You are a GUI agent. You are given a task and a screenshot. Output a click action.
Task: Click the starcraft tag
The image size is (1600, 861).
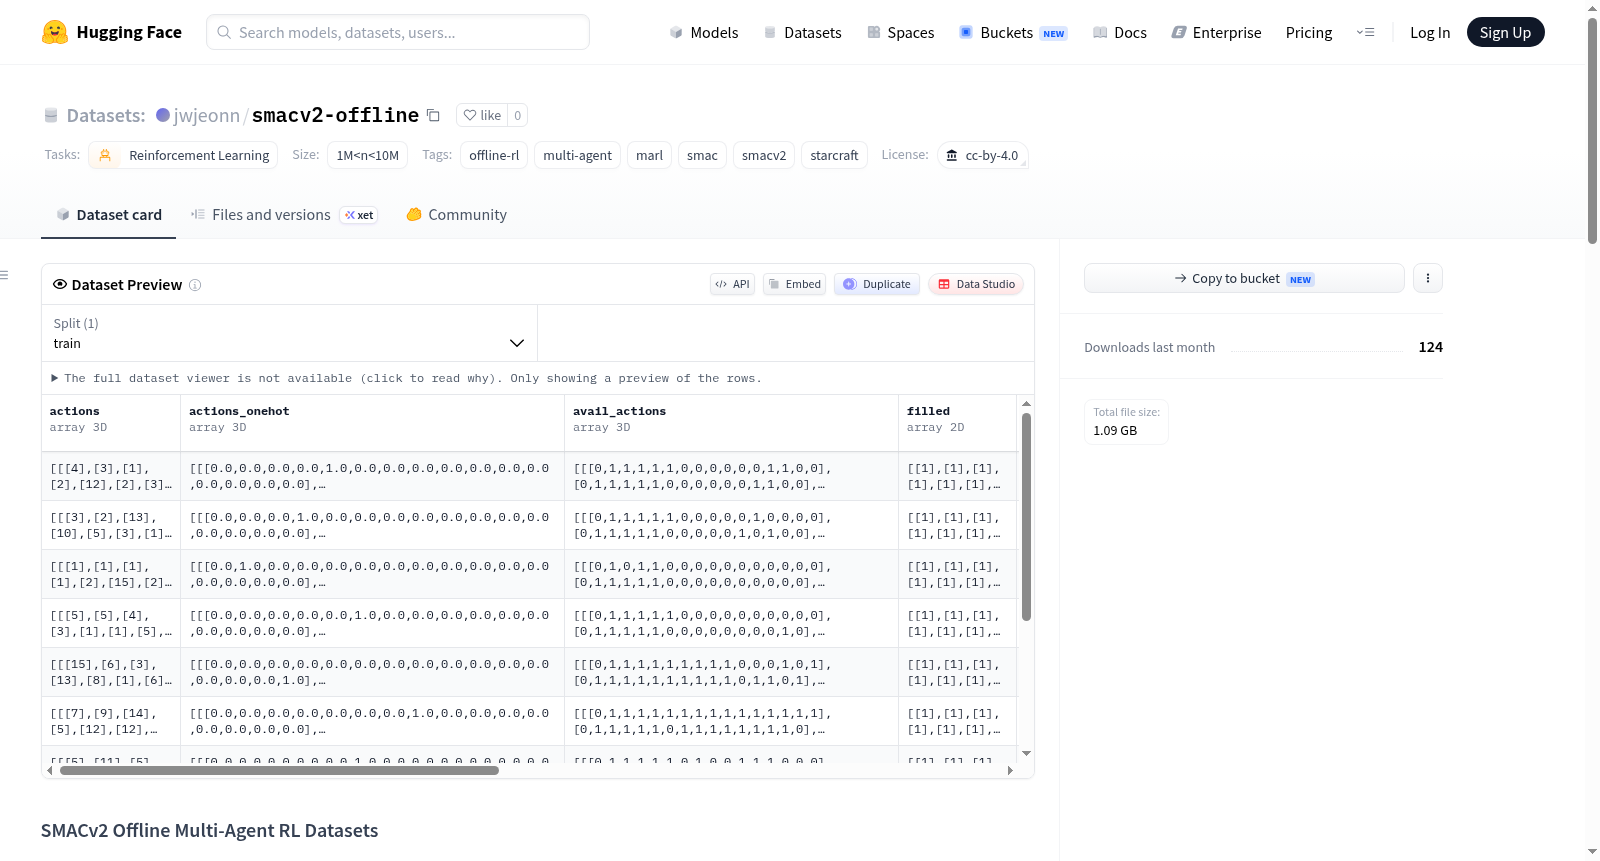[834, 155]
